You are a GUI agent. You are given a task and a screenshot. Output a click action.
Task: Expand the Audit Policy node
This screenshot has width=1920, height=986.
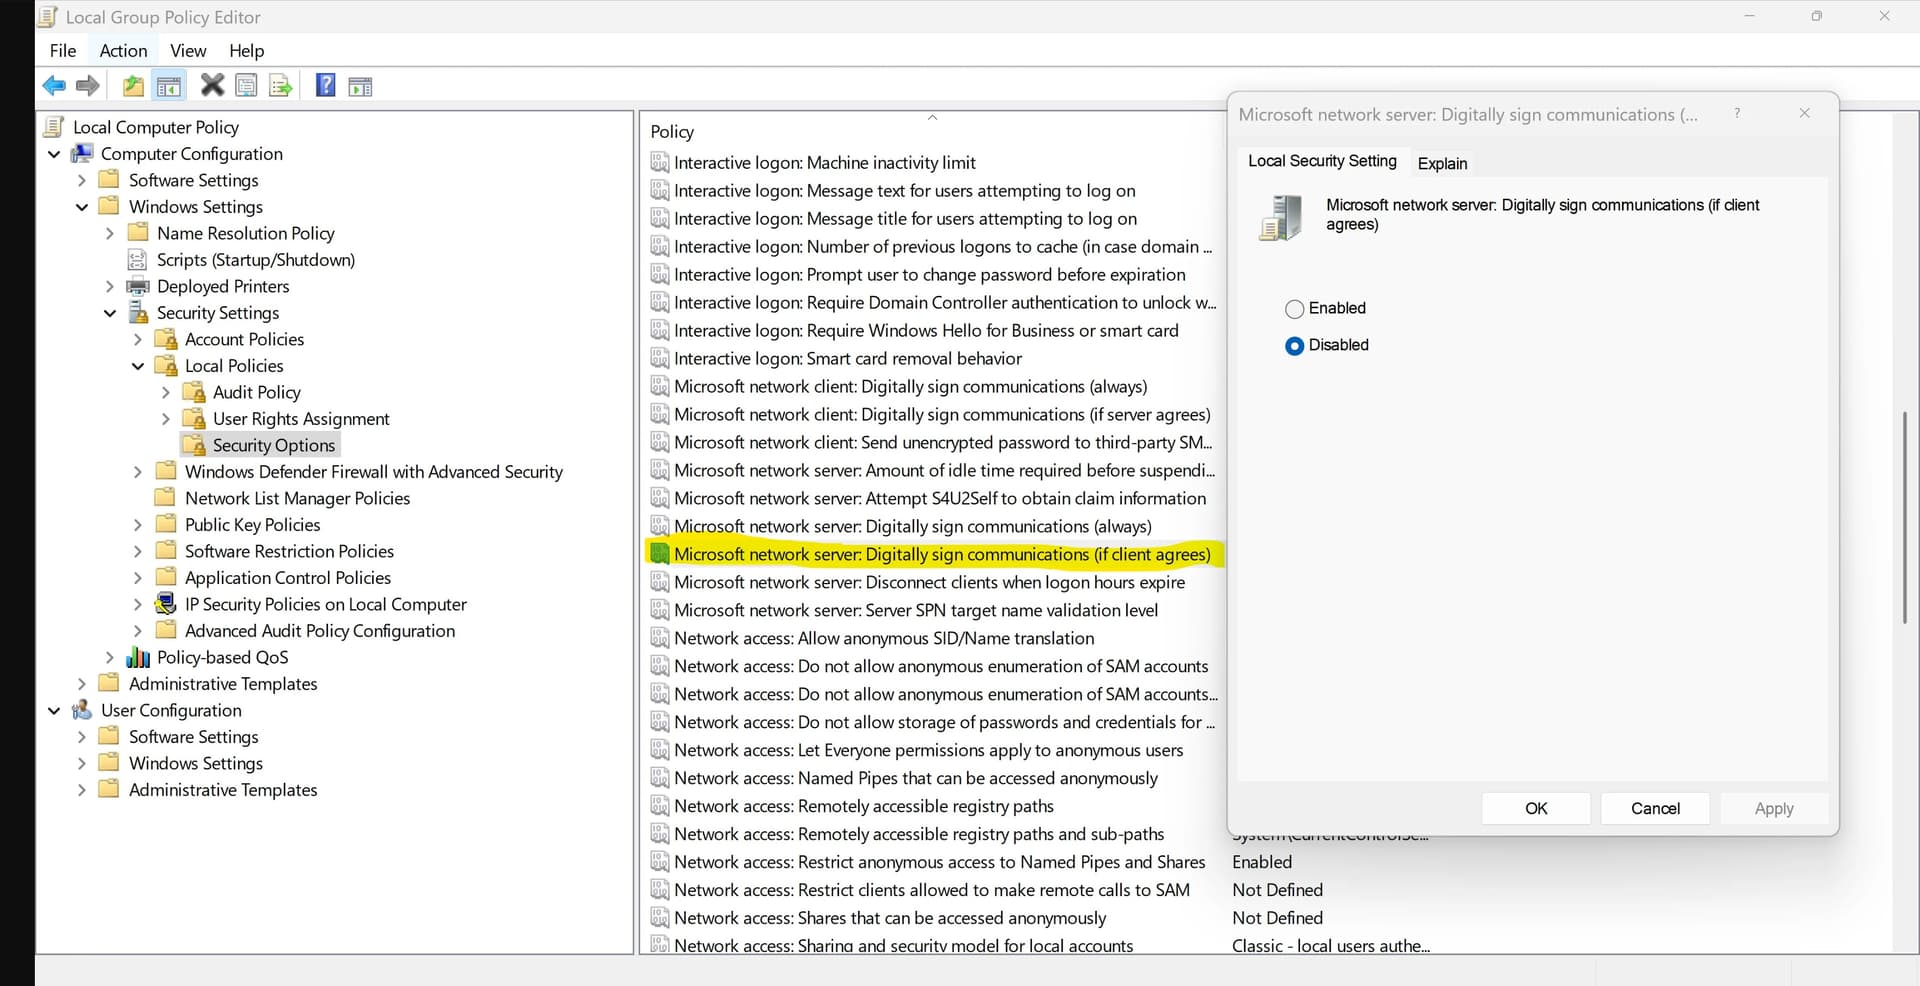coord(166,393)
